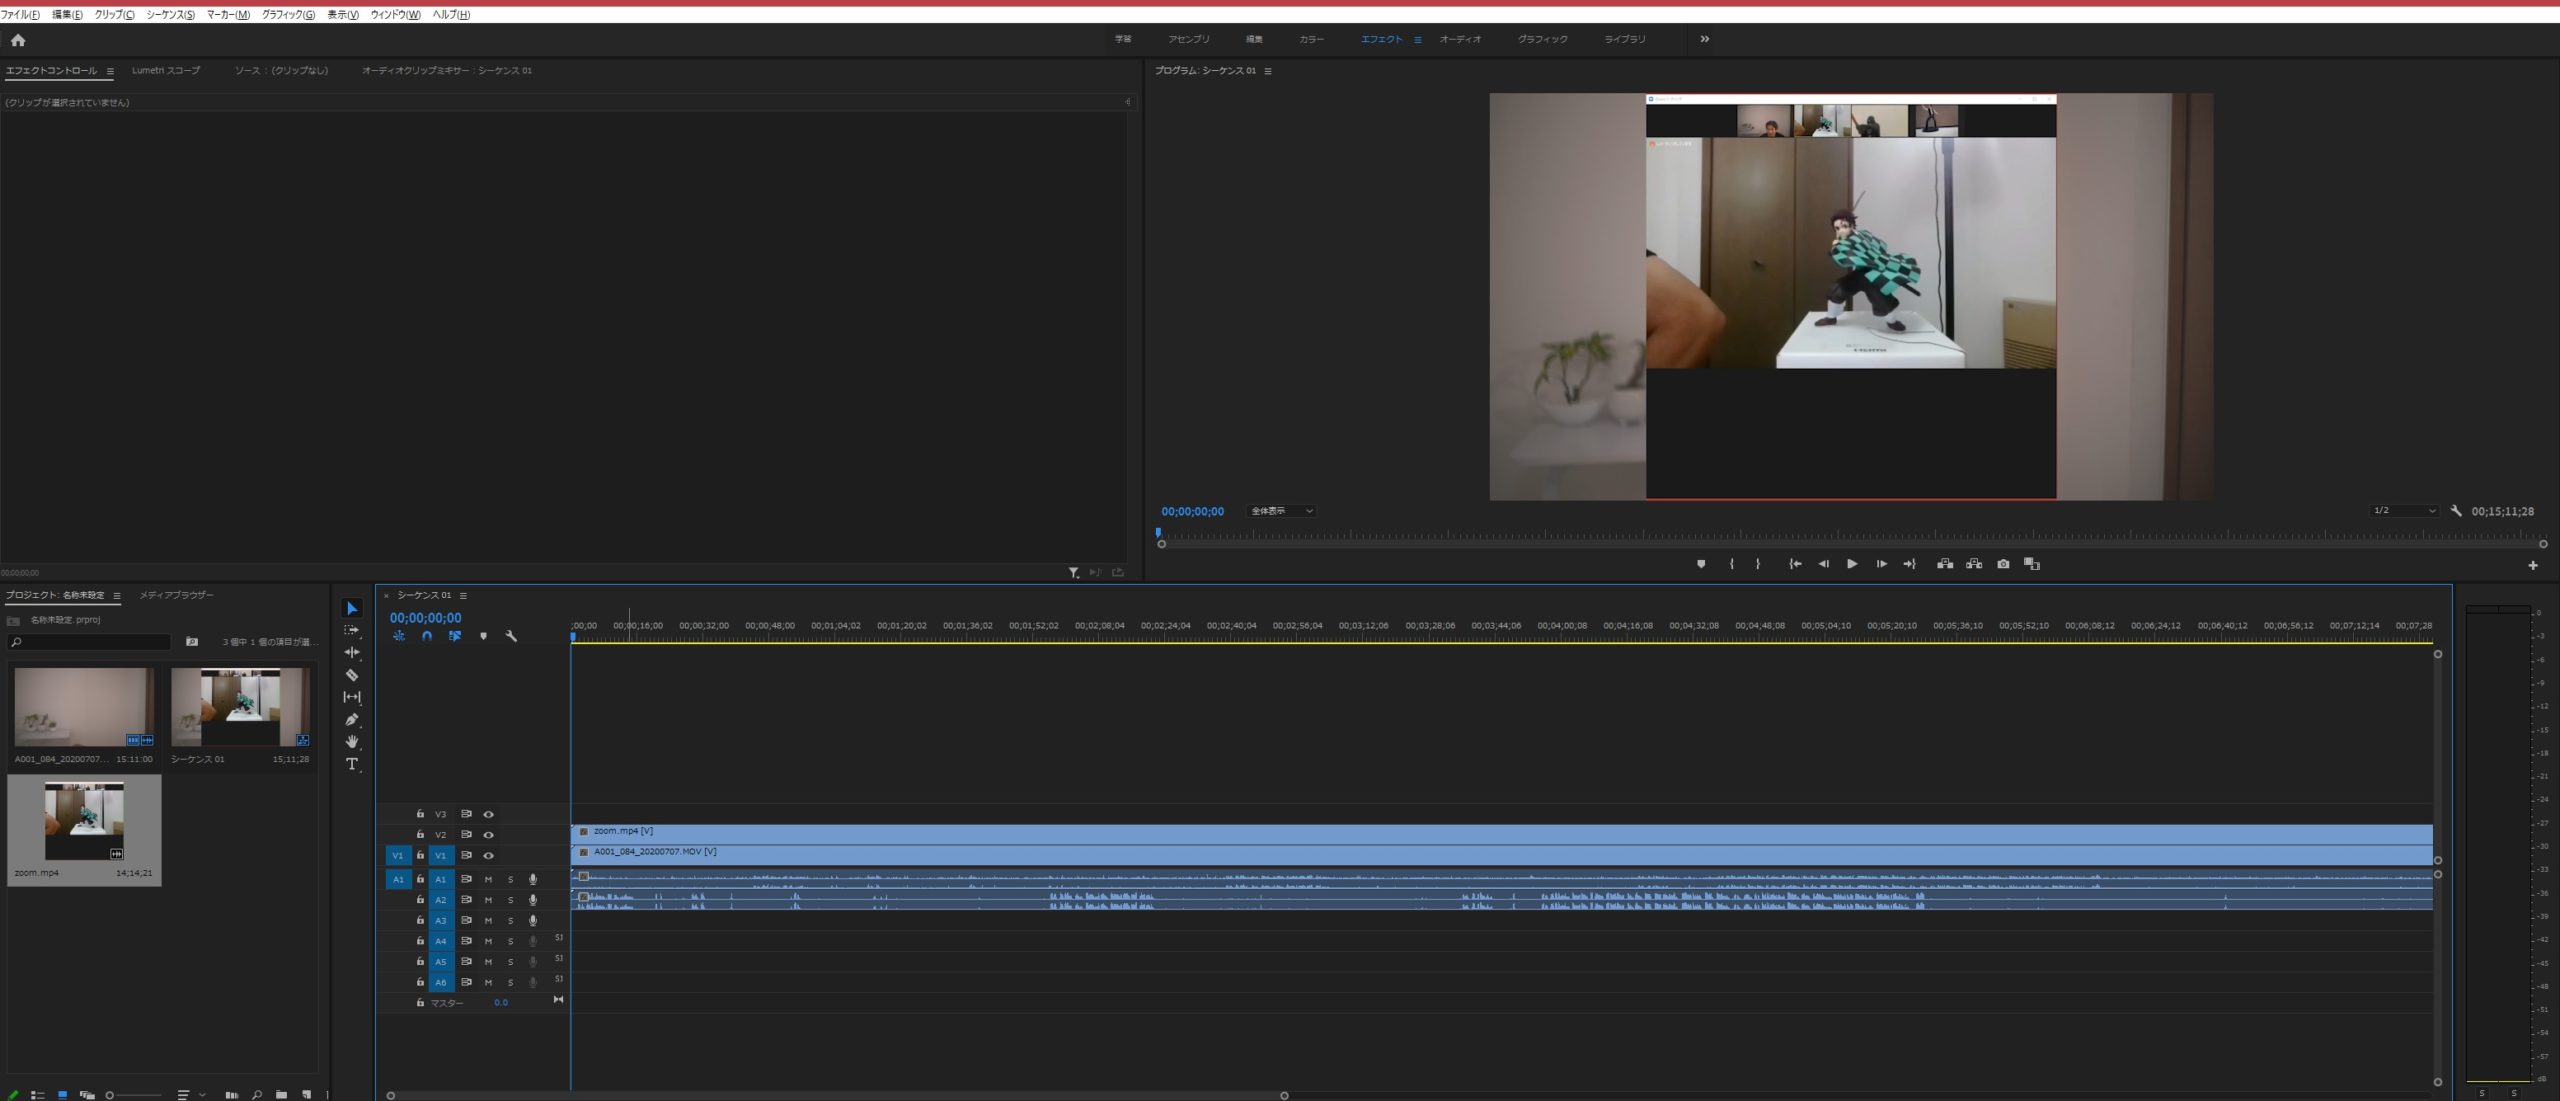Viewport: 2560px width, 1101px height.
Task: Select the Type (T) tool
Action: point(352,764)
